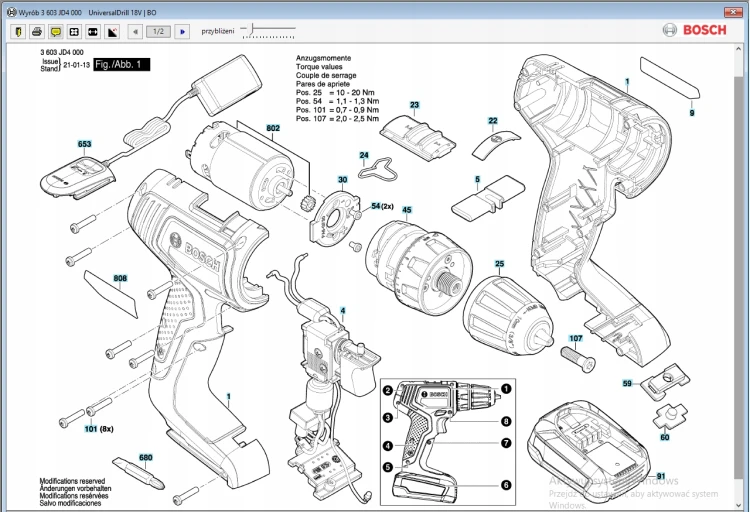The width and height of the screenshot is (750, 512).
Task: Select part number 23 label
Action: pos(414,105)
